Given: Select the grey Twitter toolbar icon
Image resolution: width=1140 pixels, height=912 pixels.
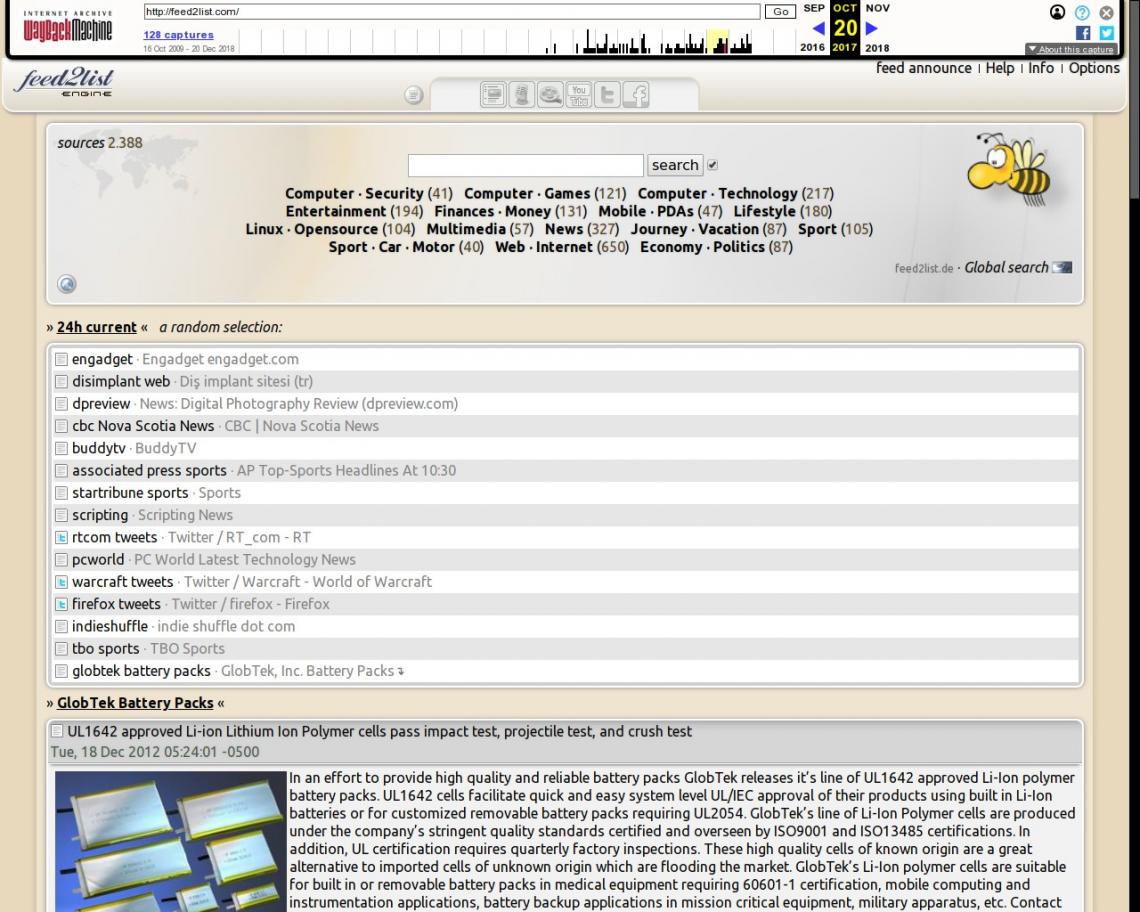Looking at the screenshot, I should [x=607, y=95].
